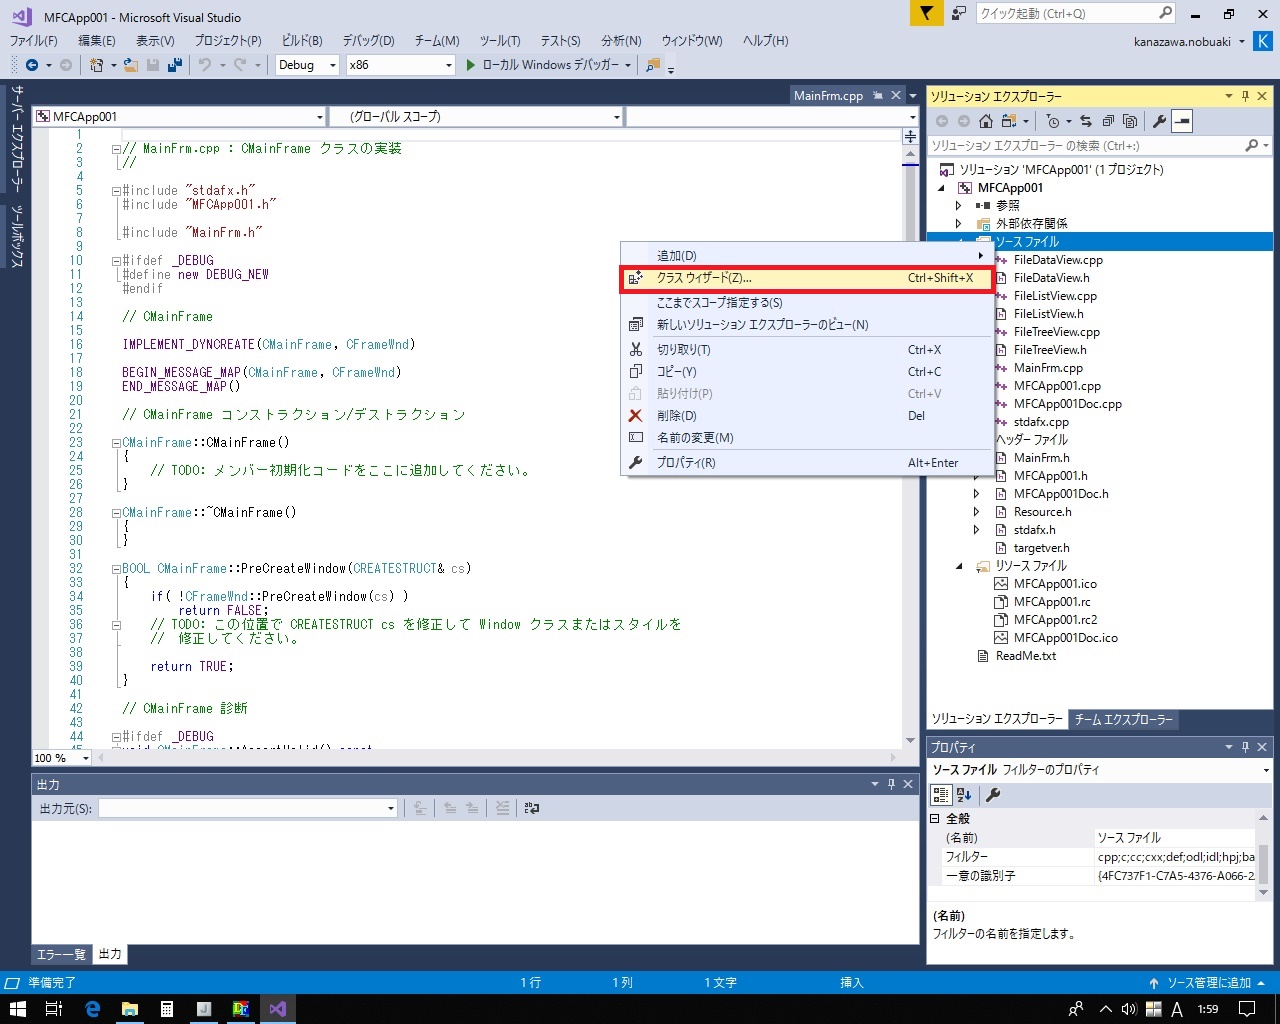
Task: Click the Cut scissors icon in context menu
Action: 636,350
